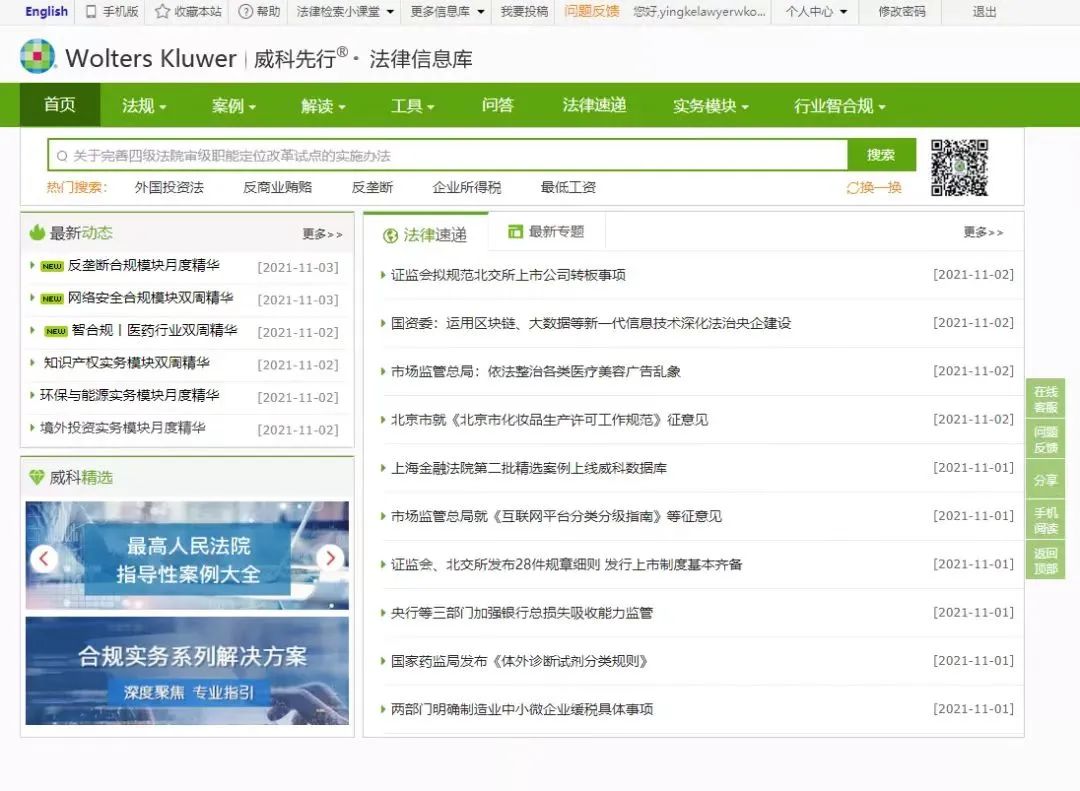
Task: Click the 我要投稿 link
Action: tap(524, 12)
